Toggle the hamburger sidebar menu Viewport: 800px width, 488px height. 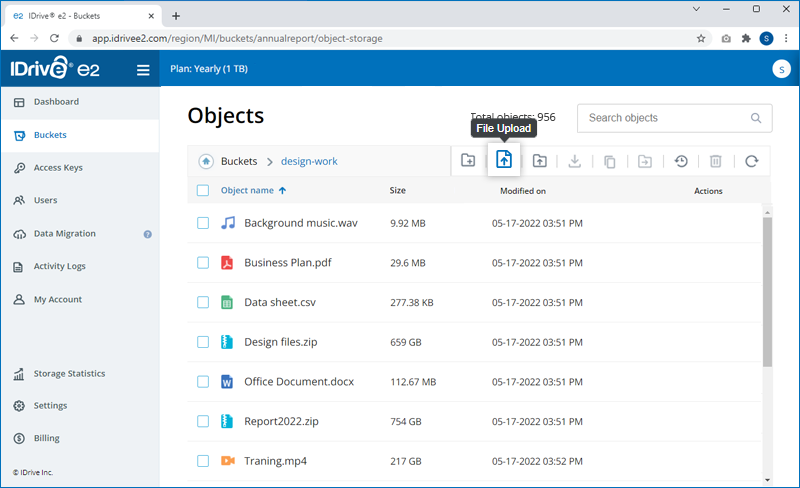click(143, 70)
